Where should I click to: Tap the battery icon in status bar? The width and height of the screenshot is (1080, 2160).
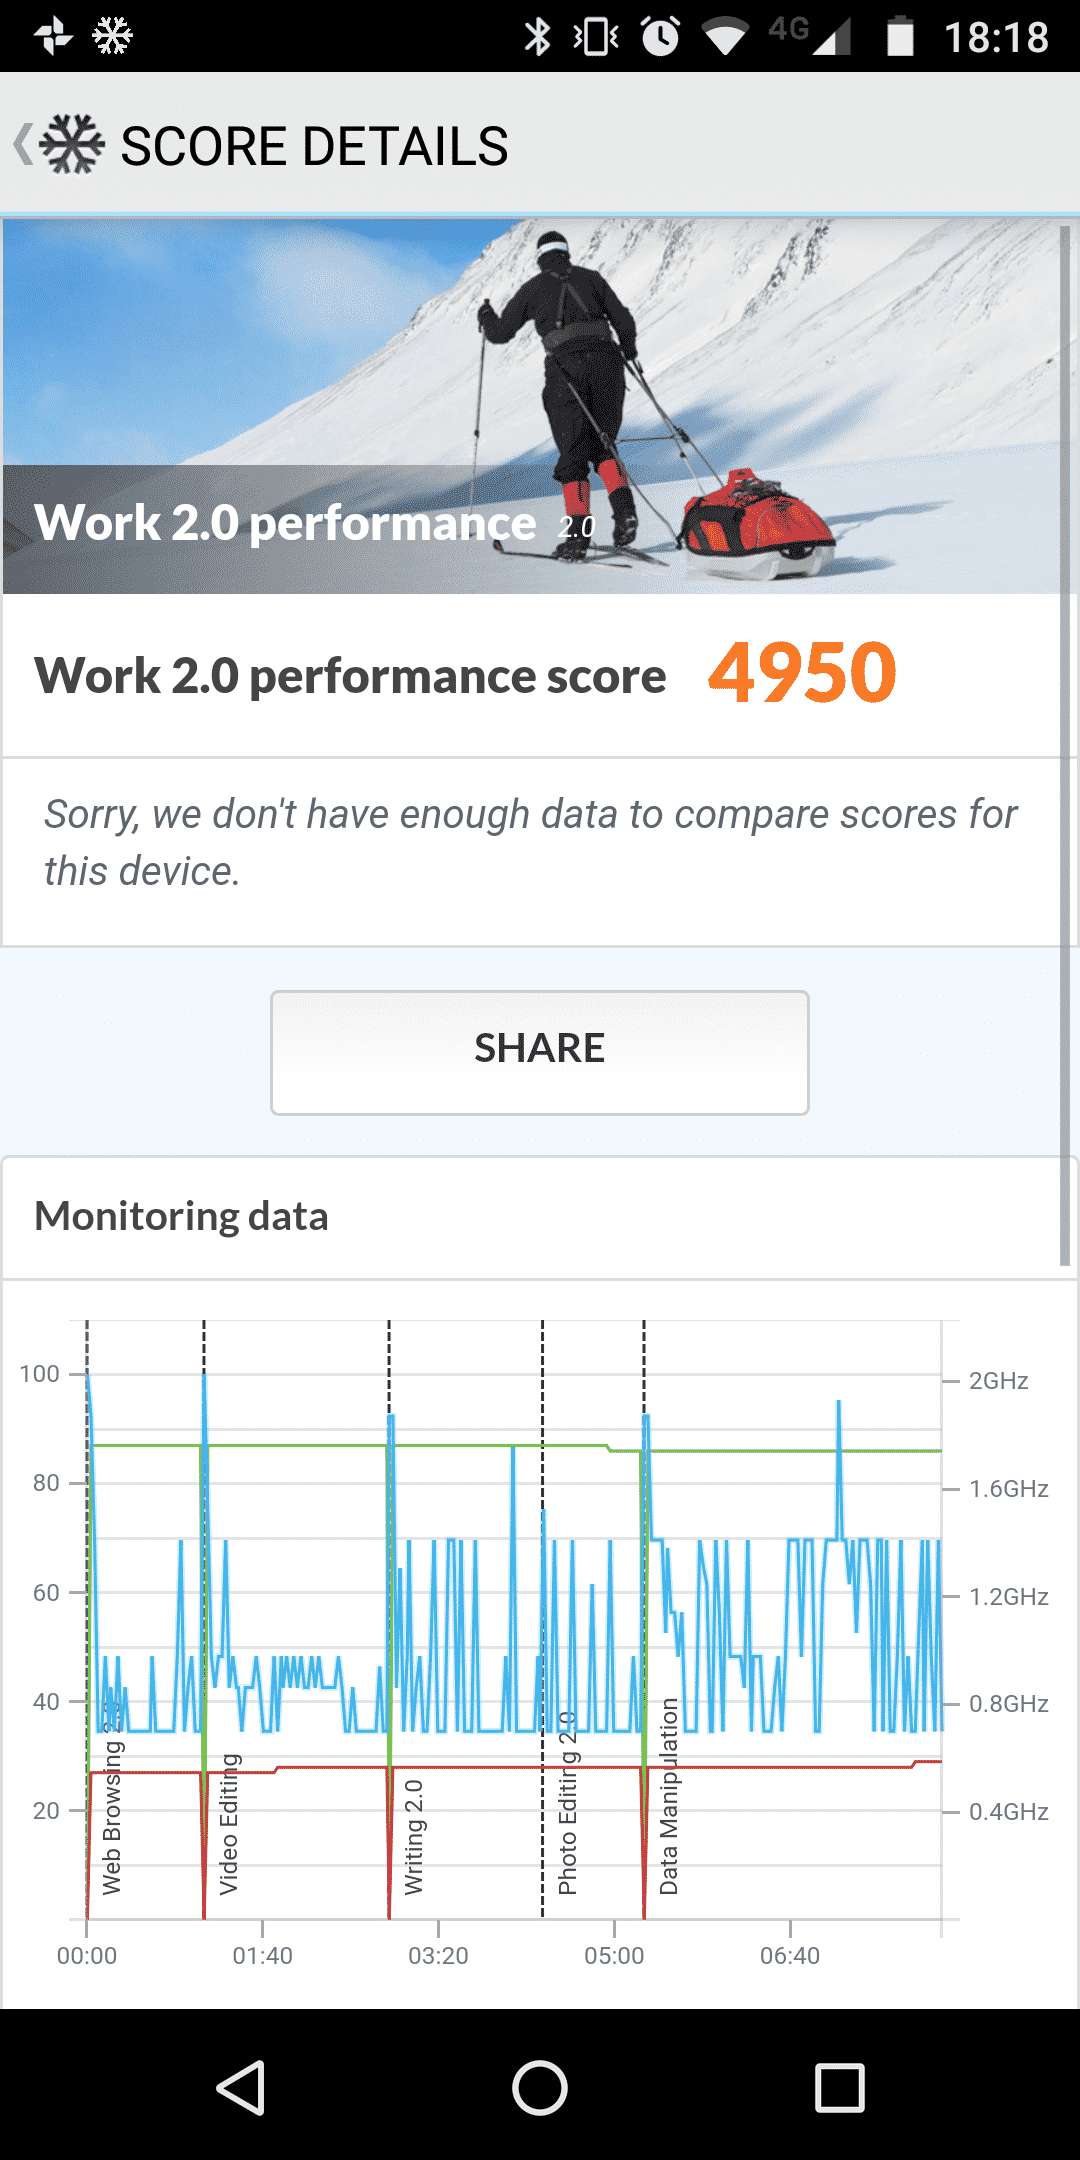(x=900, y=37)
